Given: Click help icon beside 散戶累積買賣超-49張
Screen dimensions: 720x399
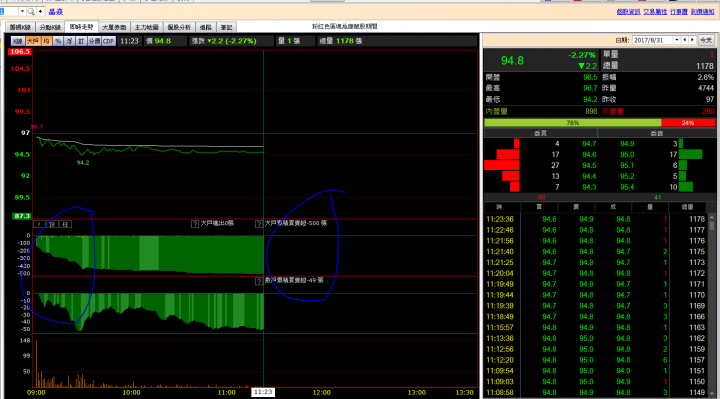Looking at the screenshot, I should 259,281.
